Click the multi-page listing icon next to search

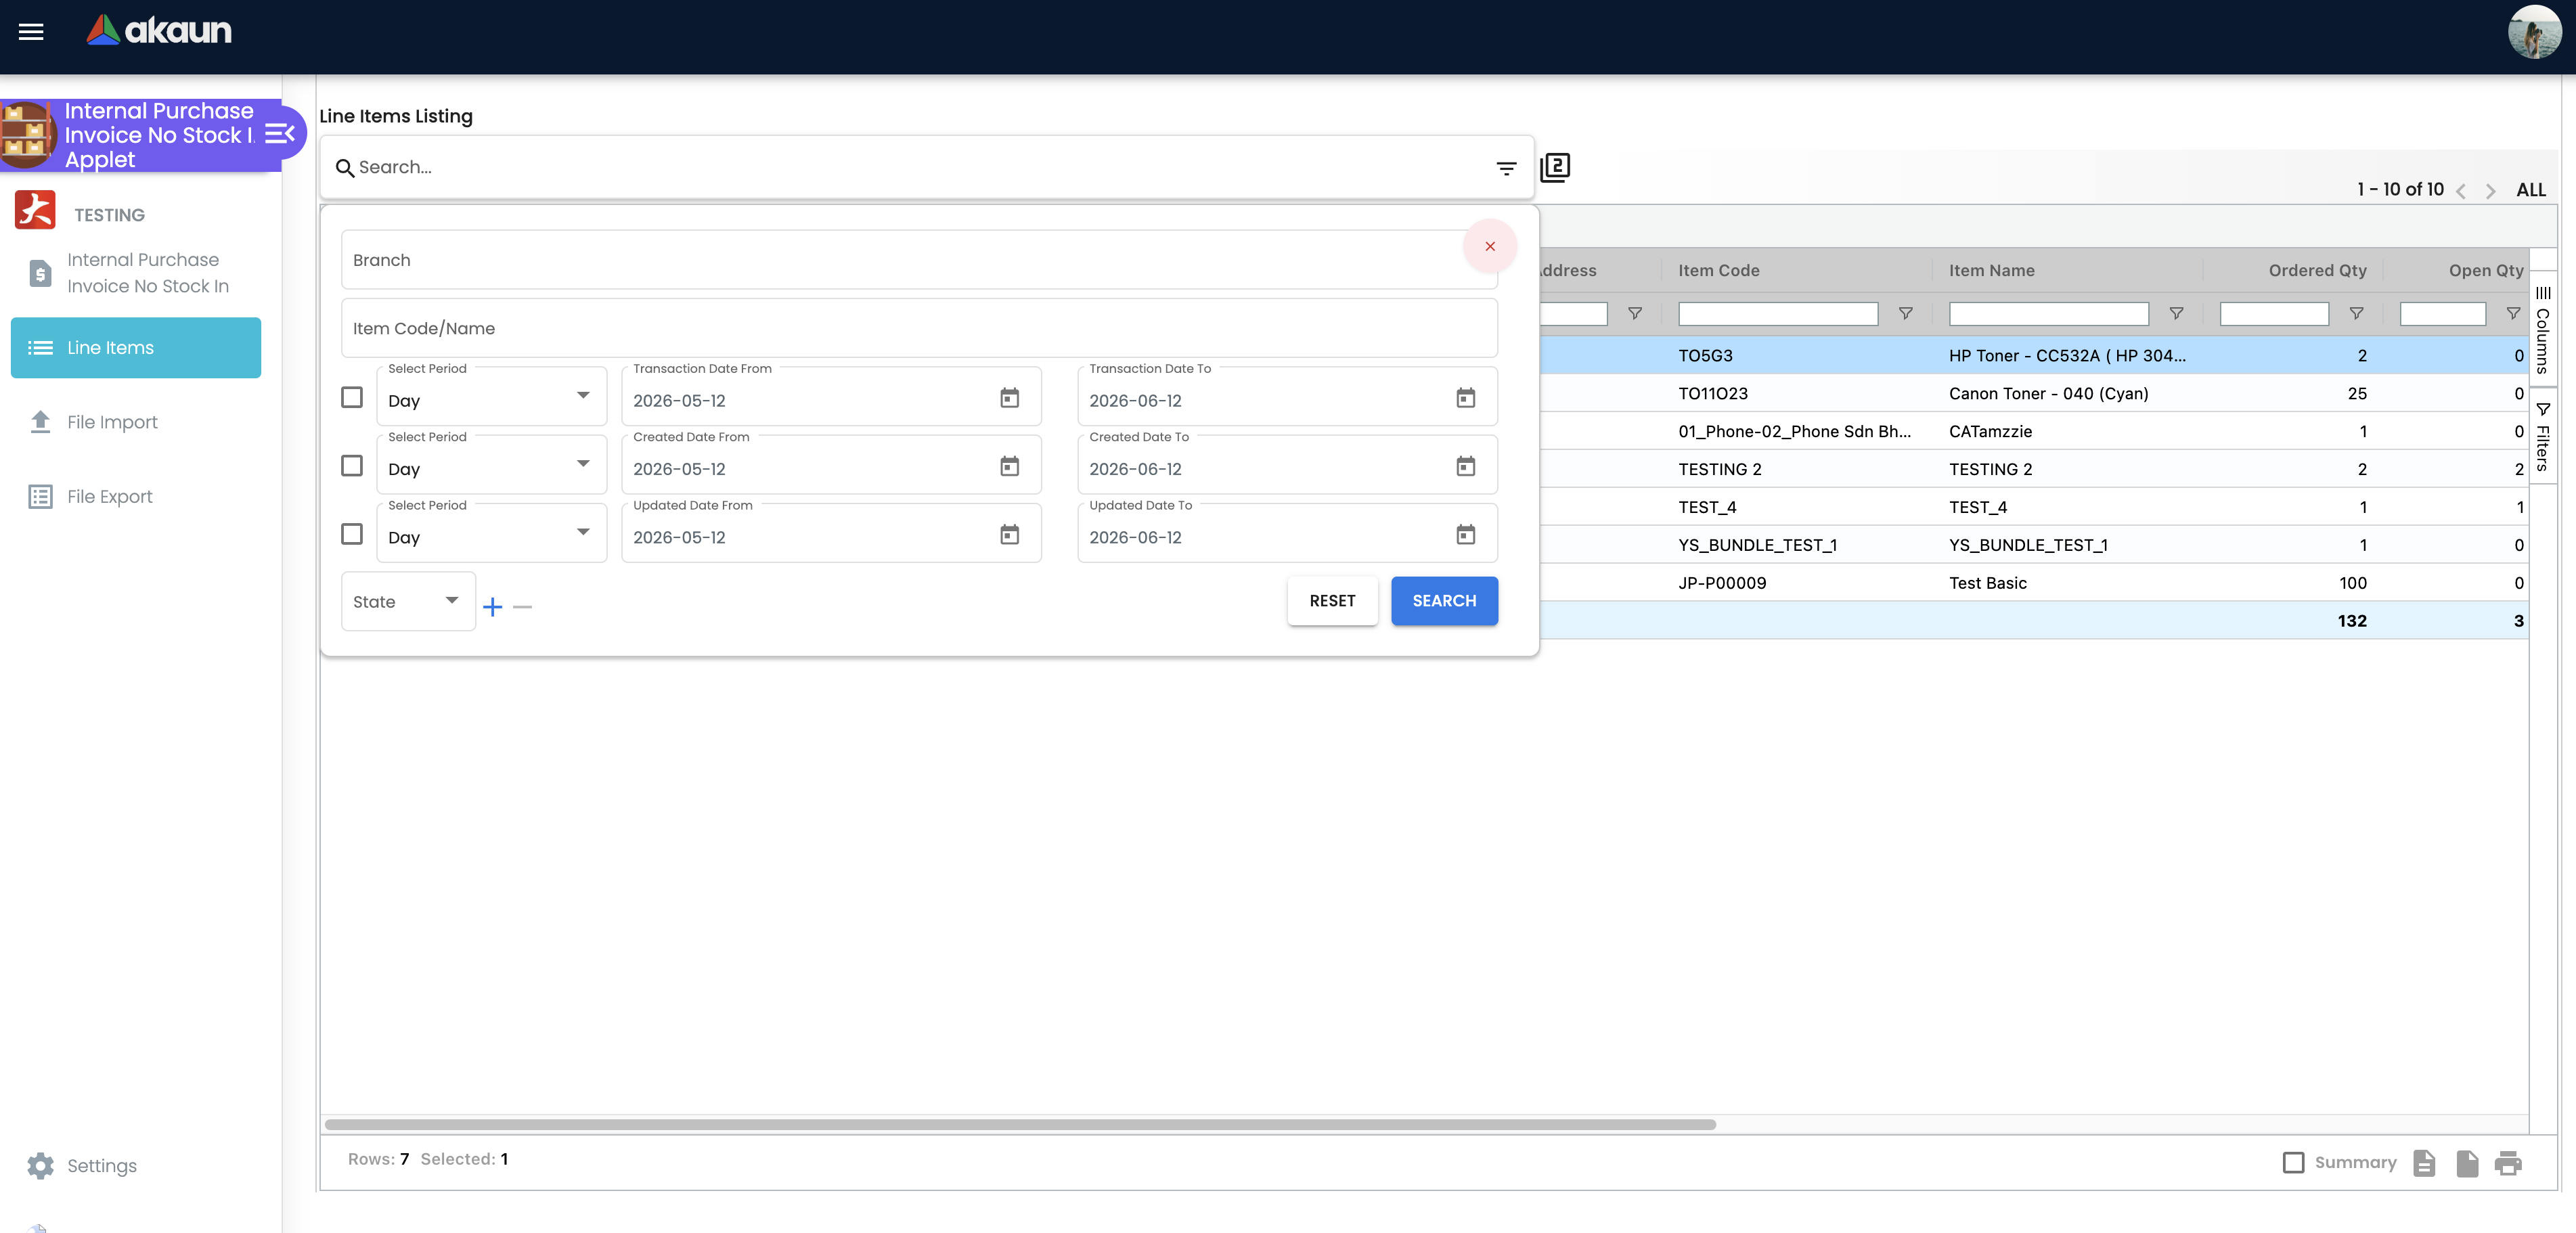[1555, 167]
